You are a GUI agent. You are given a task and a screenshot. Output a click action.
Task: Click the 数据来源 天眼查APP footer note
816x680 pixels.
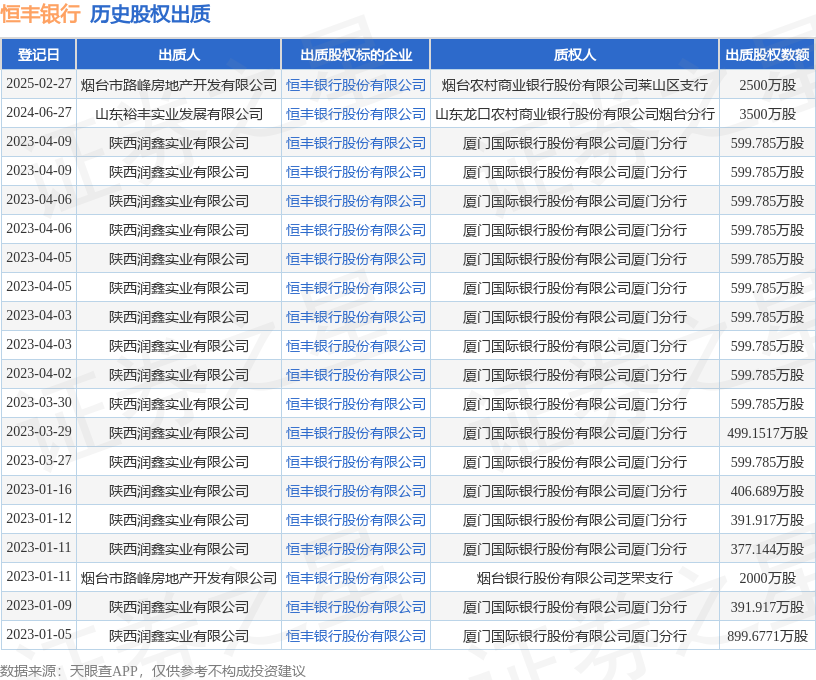(152, 671)
